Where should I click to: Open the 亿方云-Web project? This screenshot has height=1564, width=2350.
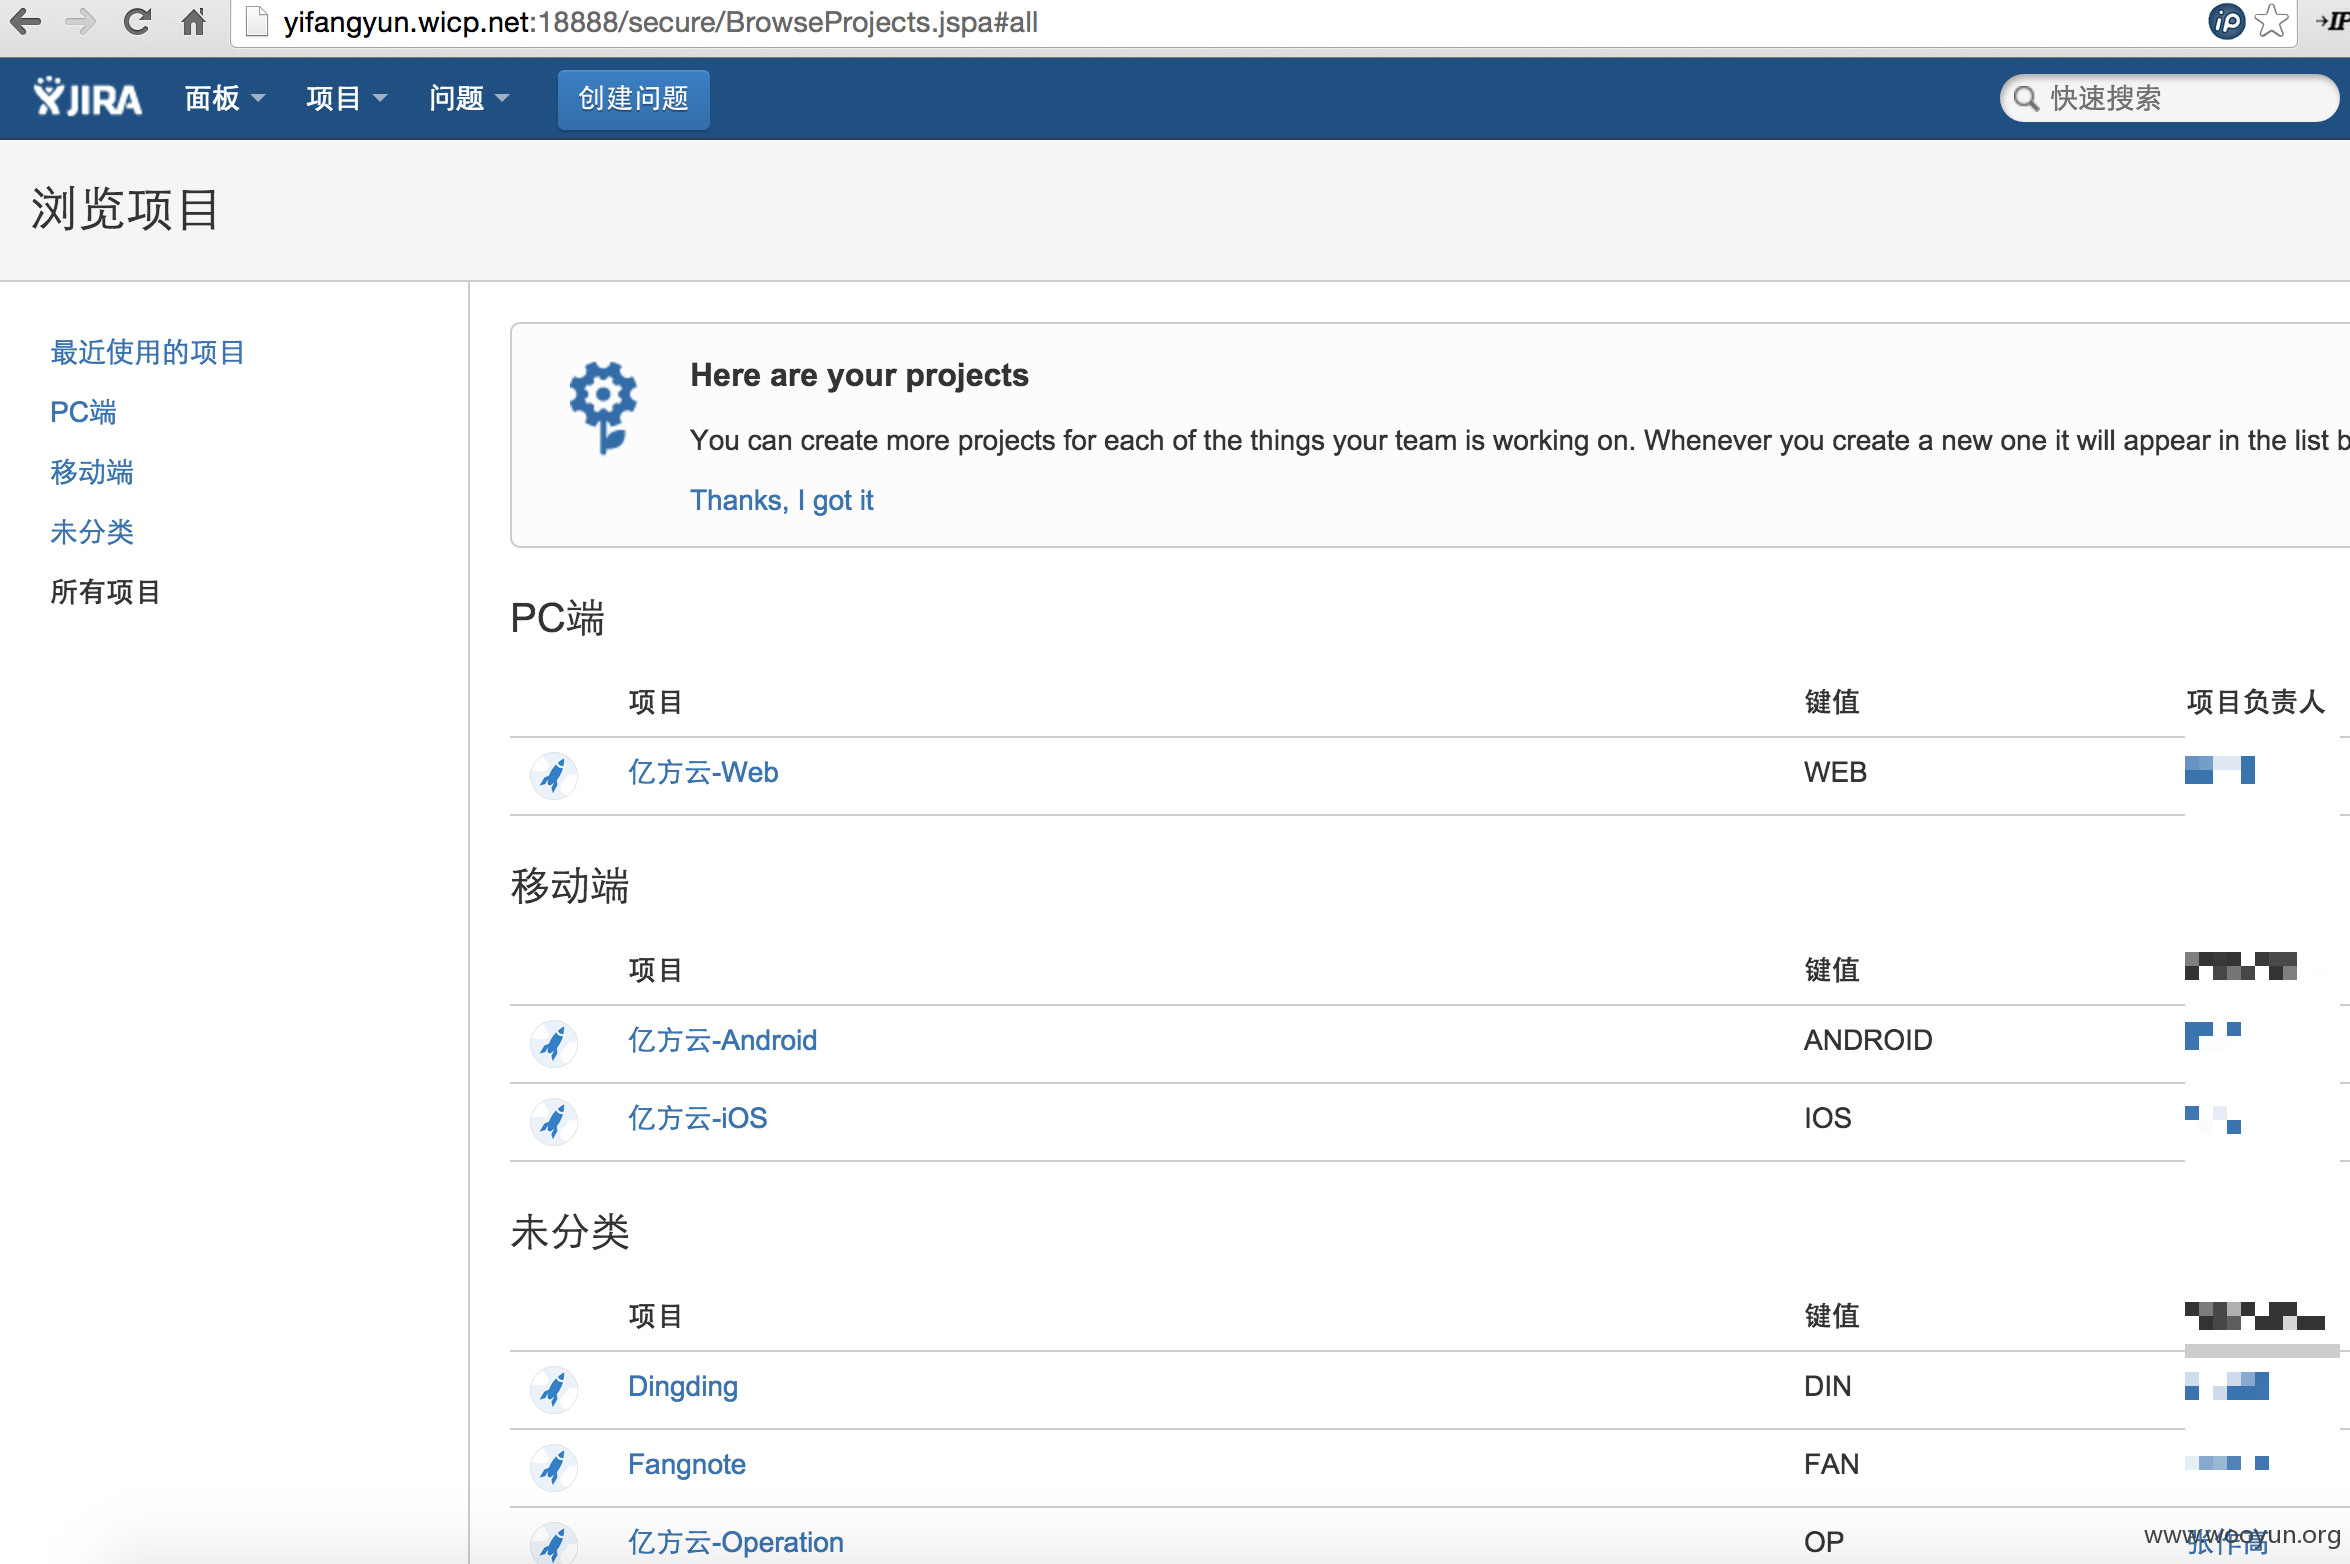tap(703, 772)
